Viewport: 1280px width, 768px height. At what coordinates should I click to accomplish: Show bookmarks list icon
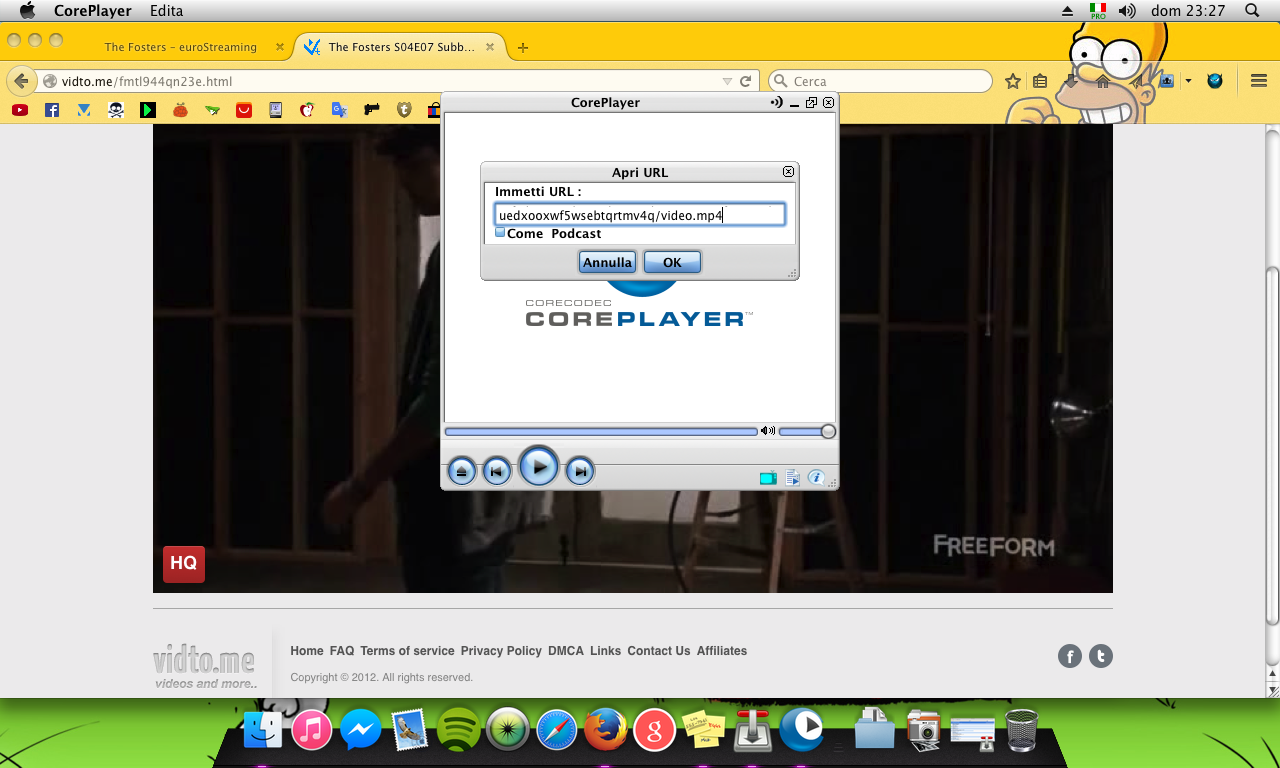tap(1040, 81)
